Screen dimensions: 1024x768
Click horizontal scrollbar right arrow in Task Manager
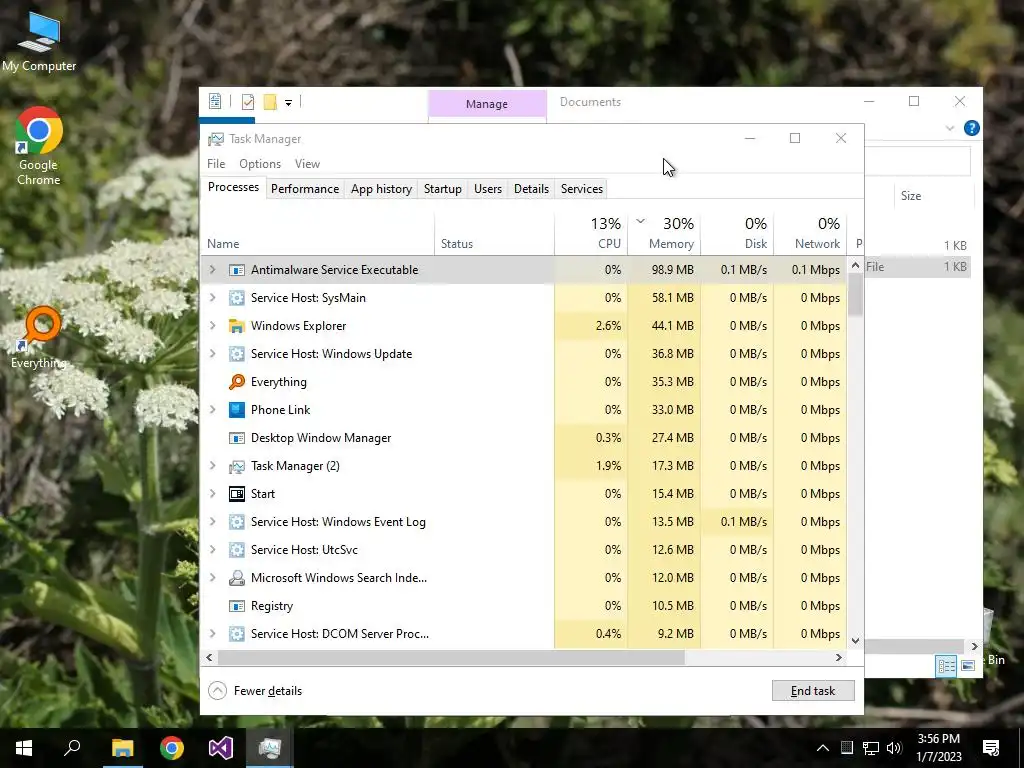(839, 658)
